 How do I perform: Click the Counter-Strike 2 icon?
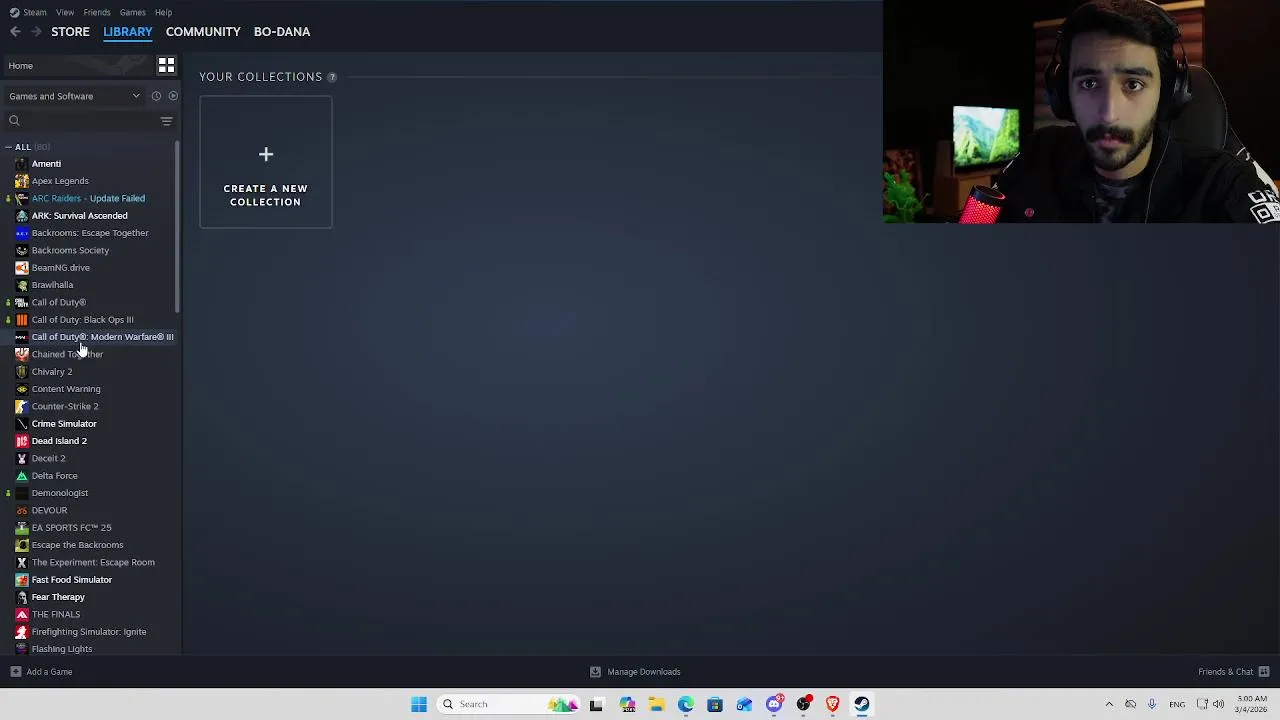click(x=22, y=406)
